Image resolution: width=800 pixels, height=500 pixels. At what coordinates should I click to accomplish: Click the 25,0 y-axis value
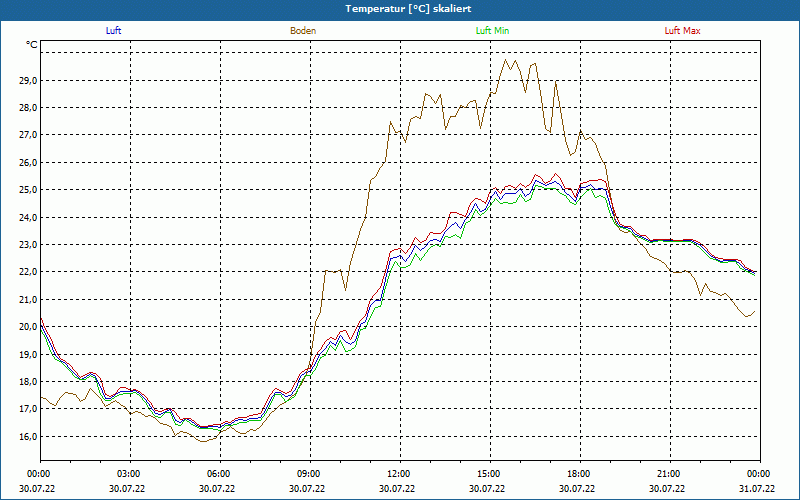(x=29, y=190)
